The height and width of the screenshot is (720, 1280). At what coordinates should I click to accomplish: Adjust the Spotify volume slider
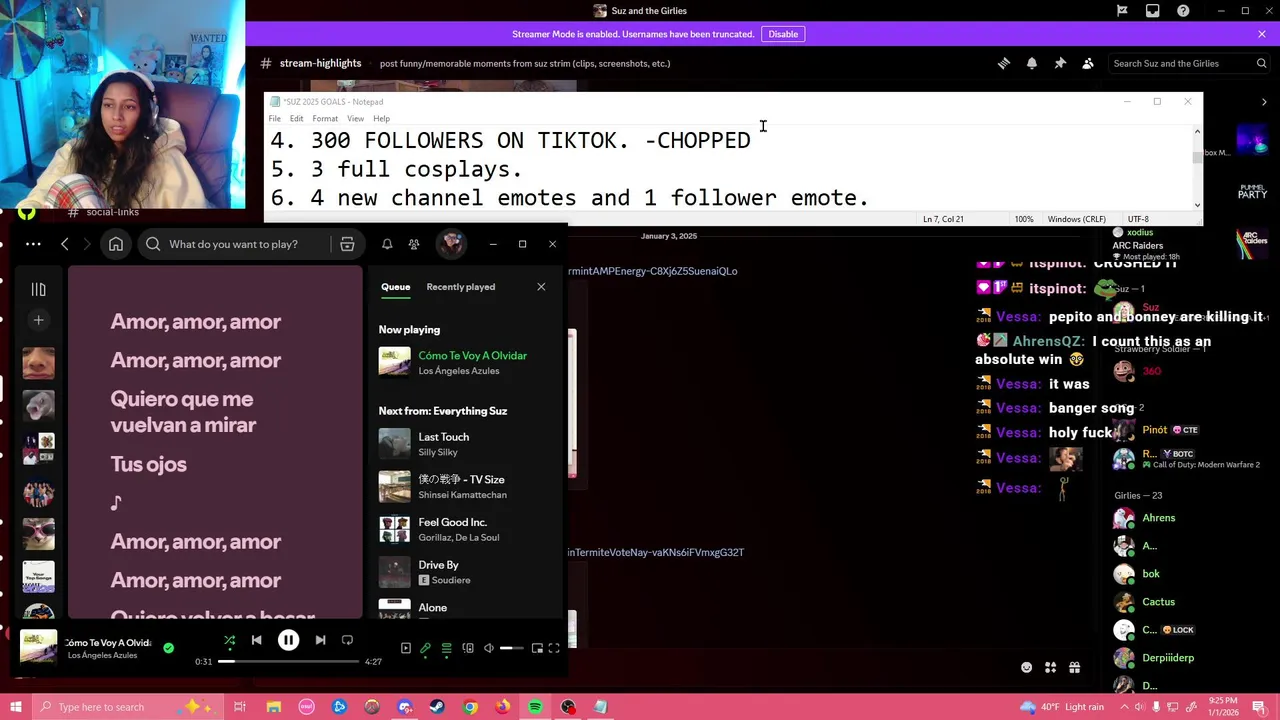pos(511,648)
